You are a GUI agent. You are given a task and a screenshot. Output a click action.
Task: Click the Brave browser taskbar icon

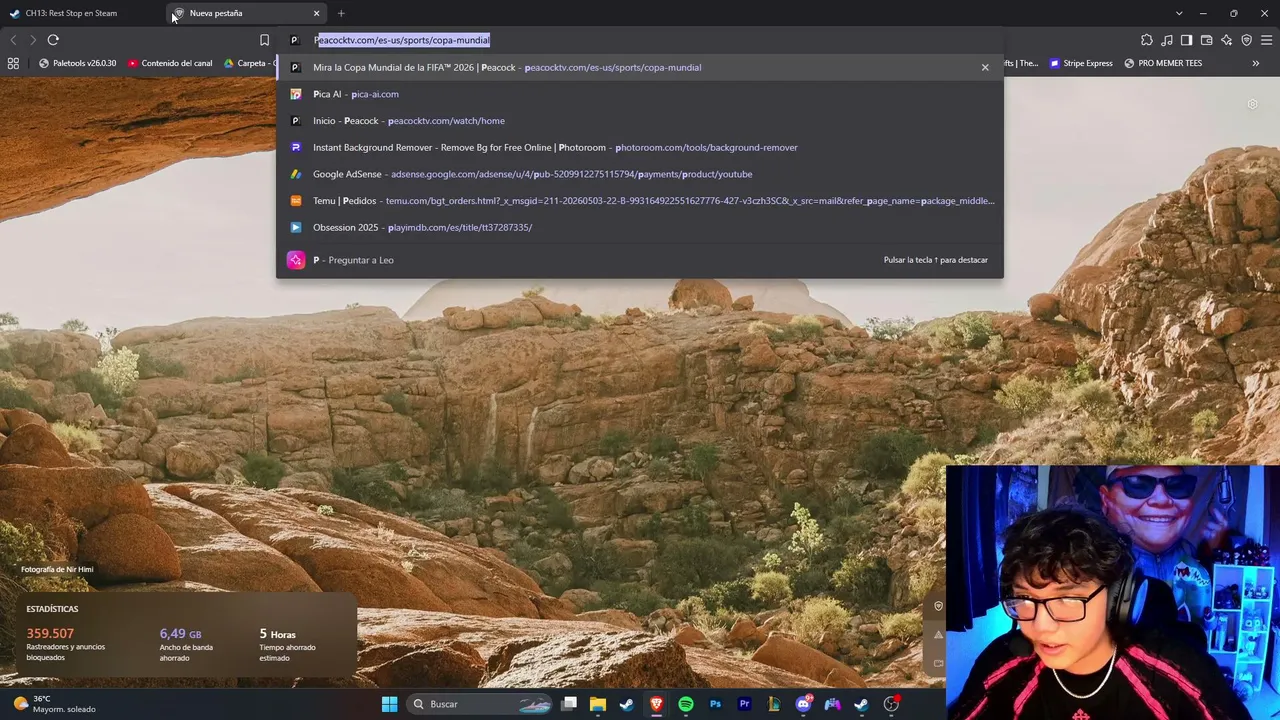(x=656, y=704)
